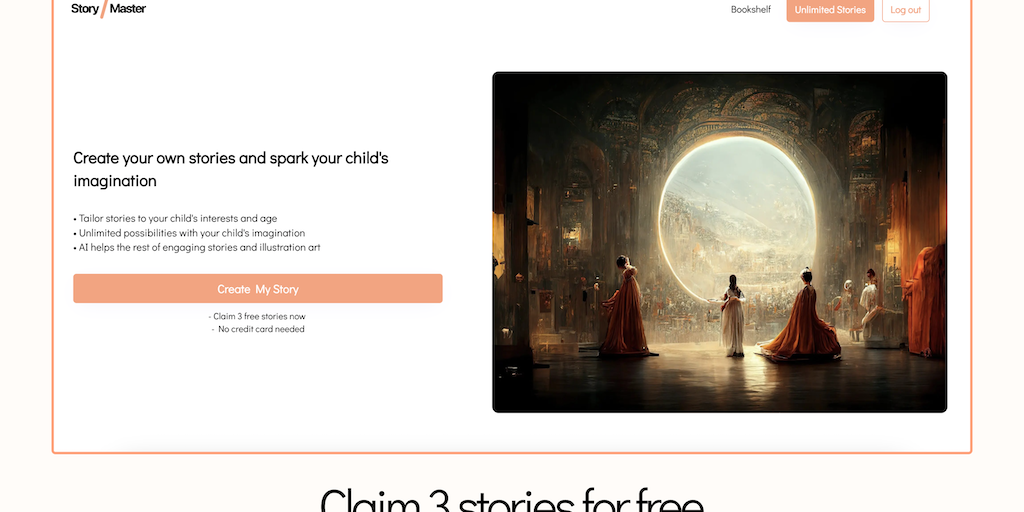The height and width of the screenshot is (512, 1024).
Task: Click the orange curtain at the illustration's right edge
Action: 926,300
